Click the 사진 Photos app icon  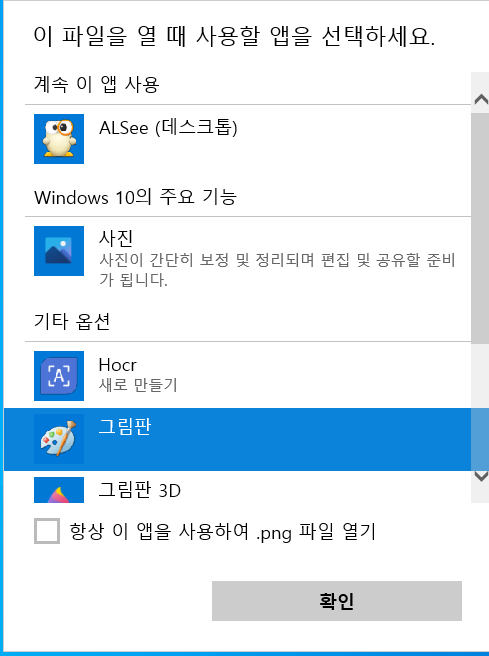pyautogui.click(x=59, y=251)
